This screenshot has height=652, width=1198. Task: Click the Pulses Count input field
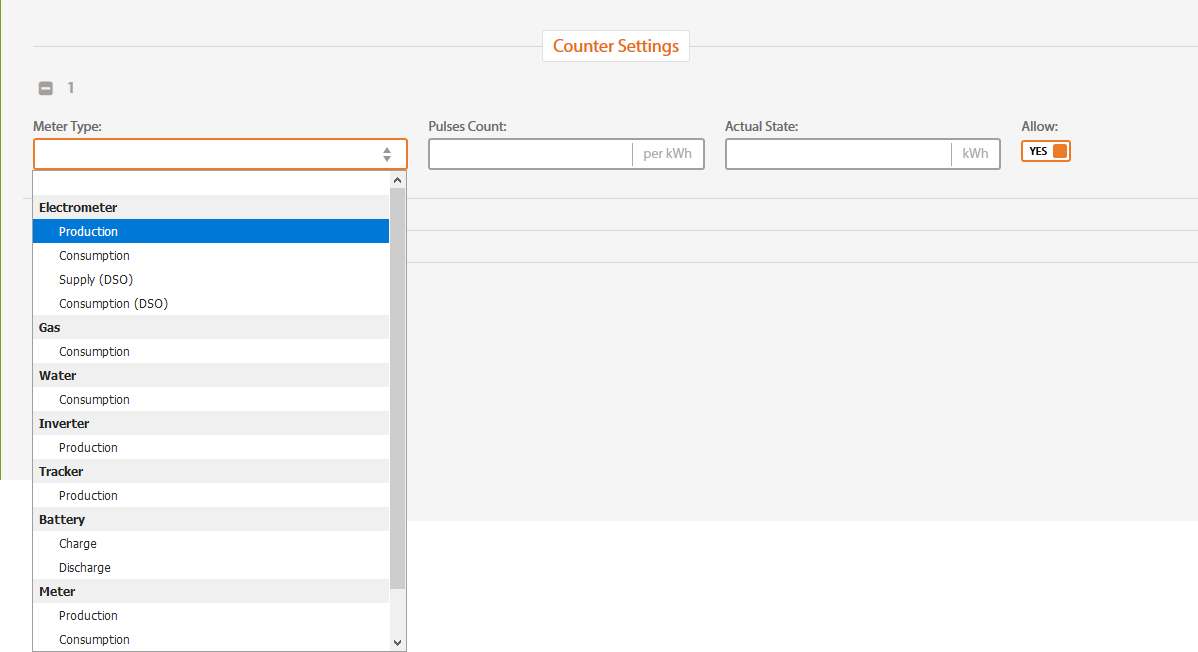tap(530, 154)
